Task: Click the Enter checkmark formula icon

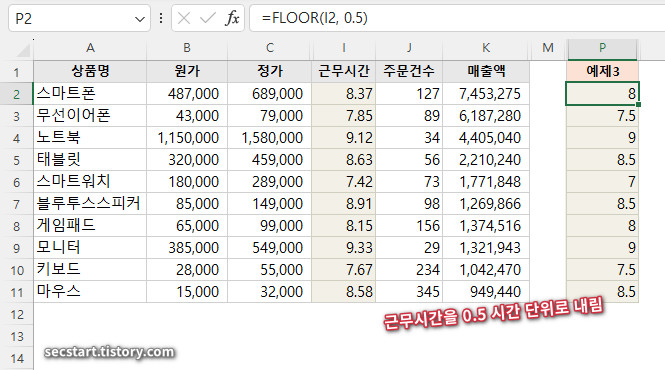Action: 207,18
